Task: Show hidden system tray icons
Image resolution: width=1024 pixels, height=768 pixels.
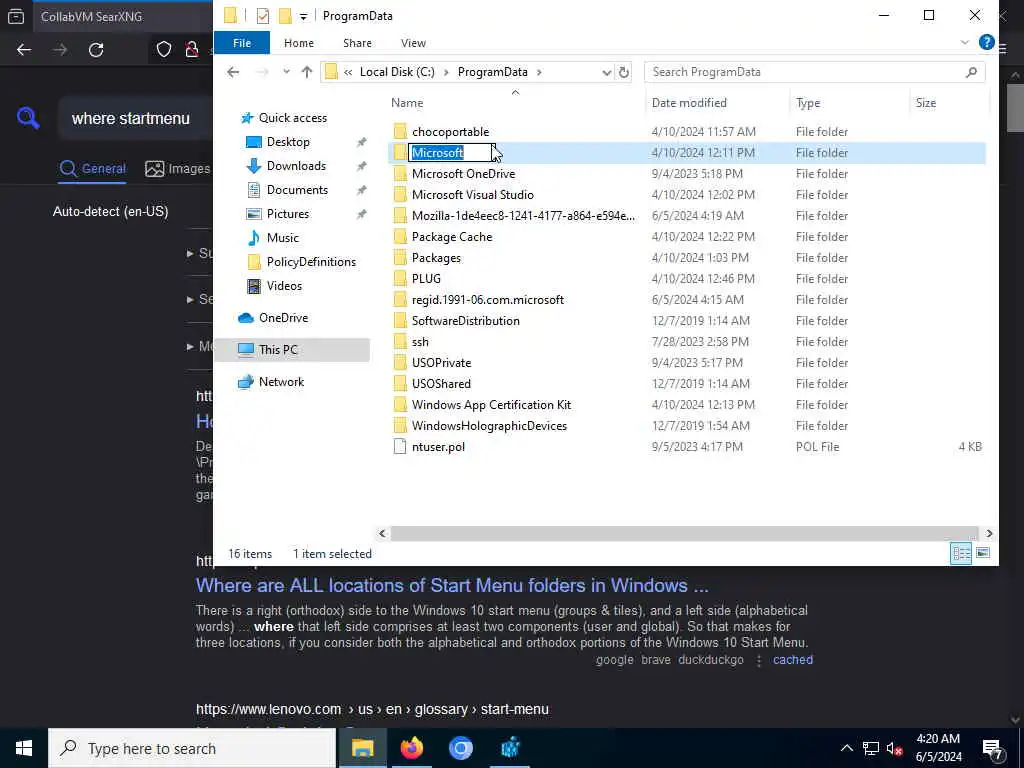Action: [x=846, y=748]
